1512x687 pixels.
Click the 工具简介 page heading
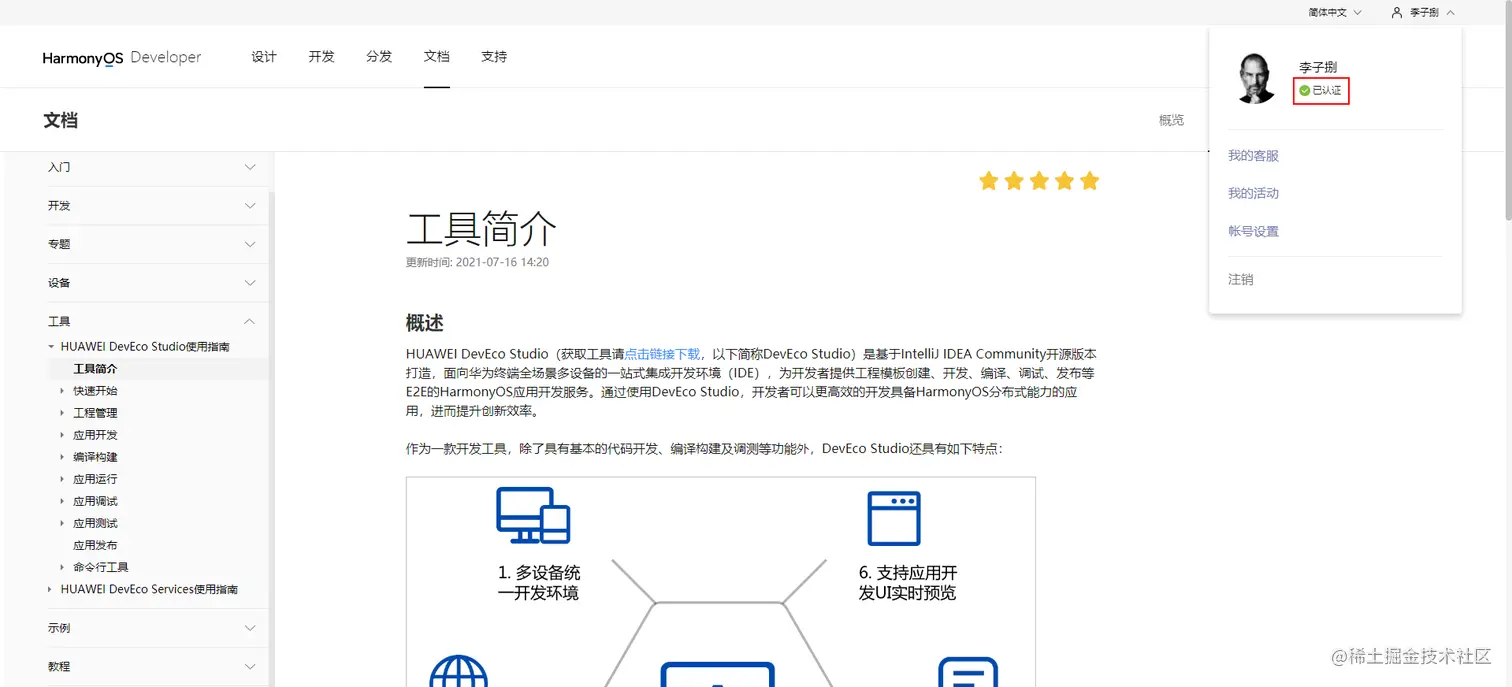[481, 229]
